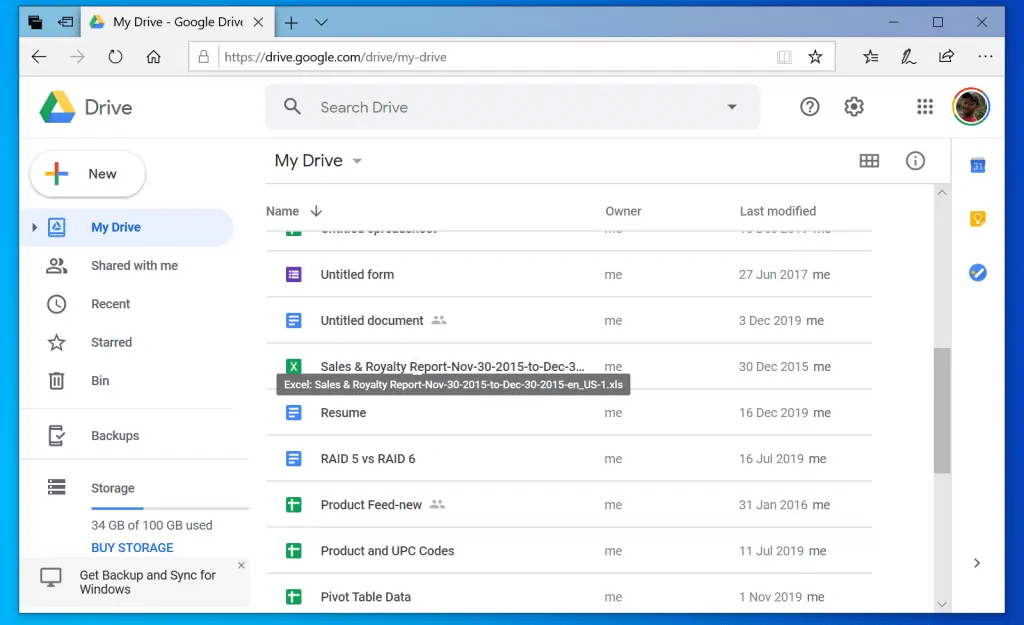Open the Google apps launcher grid

(924, 106)
